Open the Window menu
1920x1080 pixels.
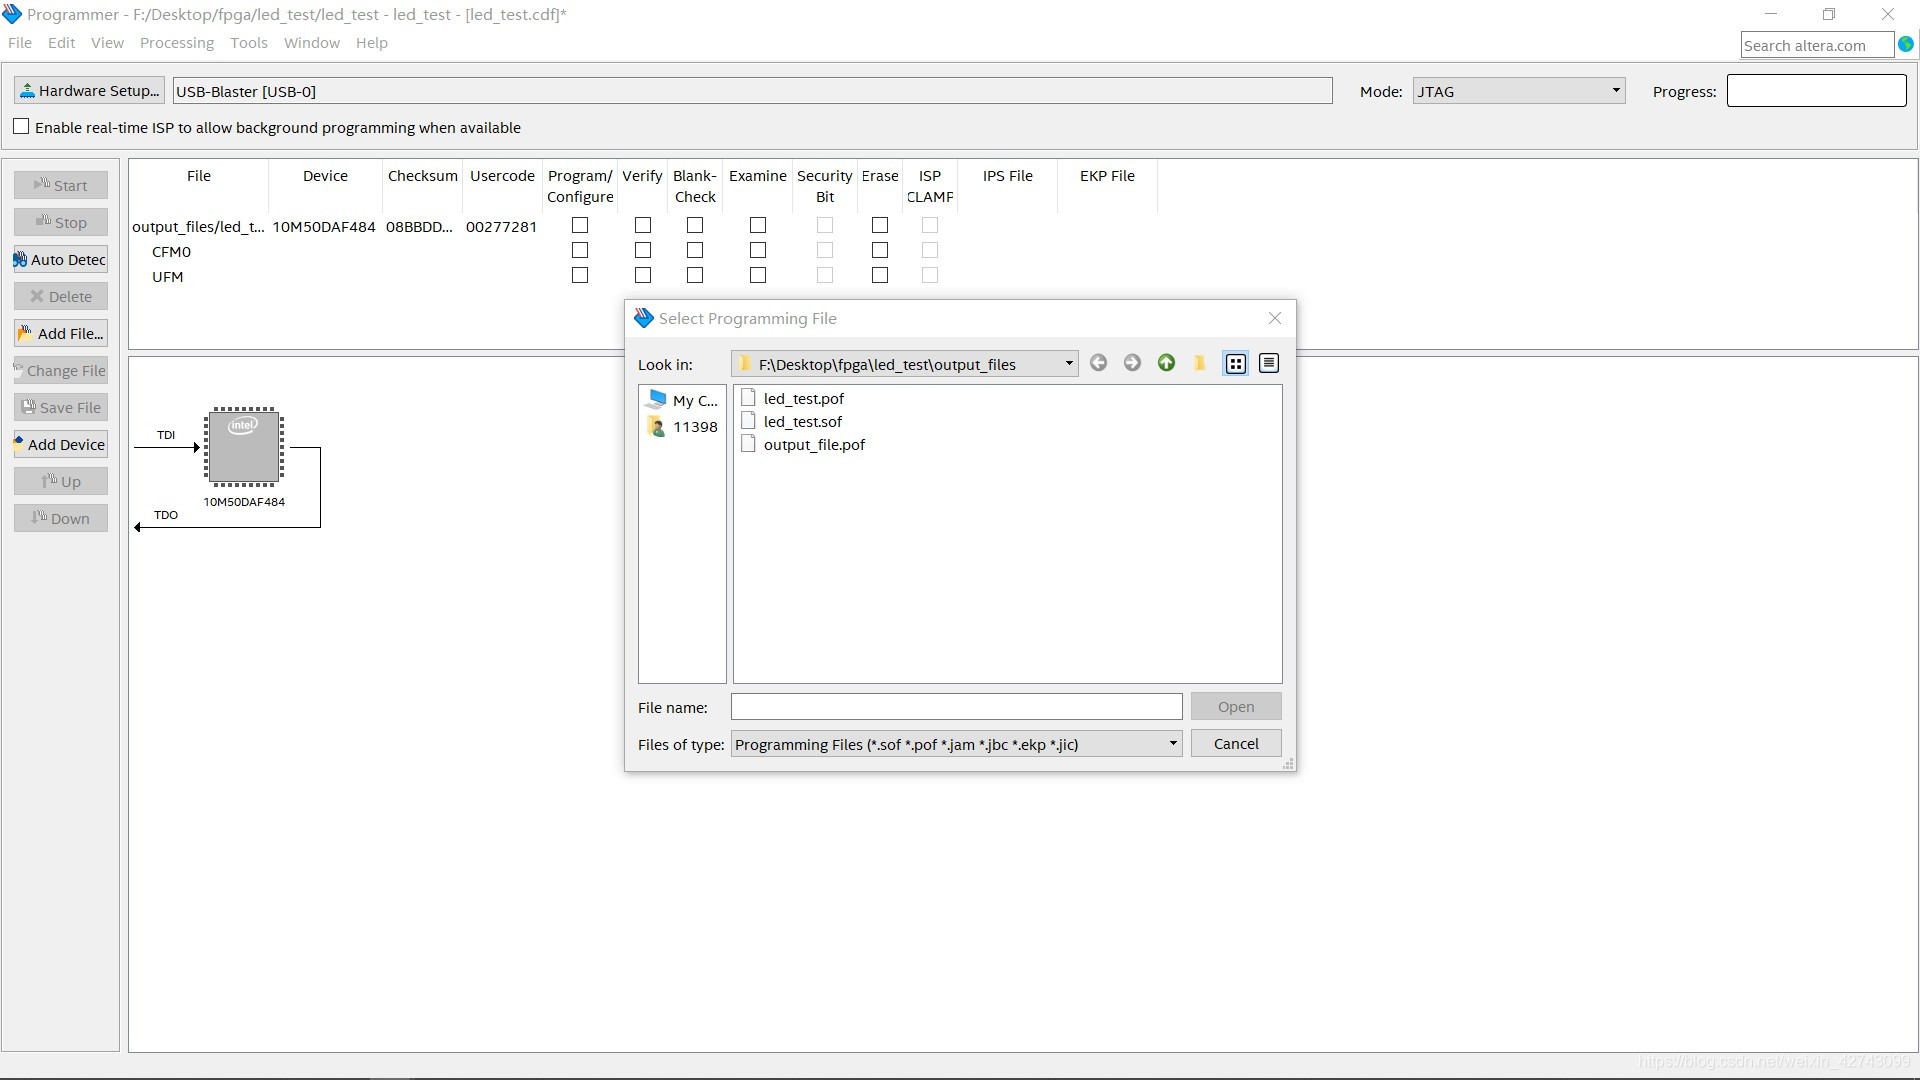[312, 43]
